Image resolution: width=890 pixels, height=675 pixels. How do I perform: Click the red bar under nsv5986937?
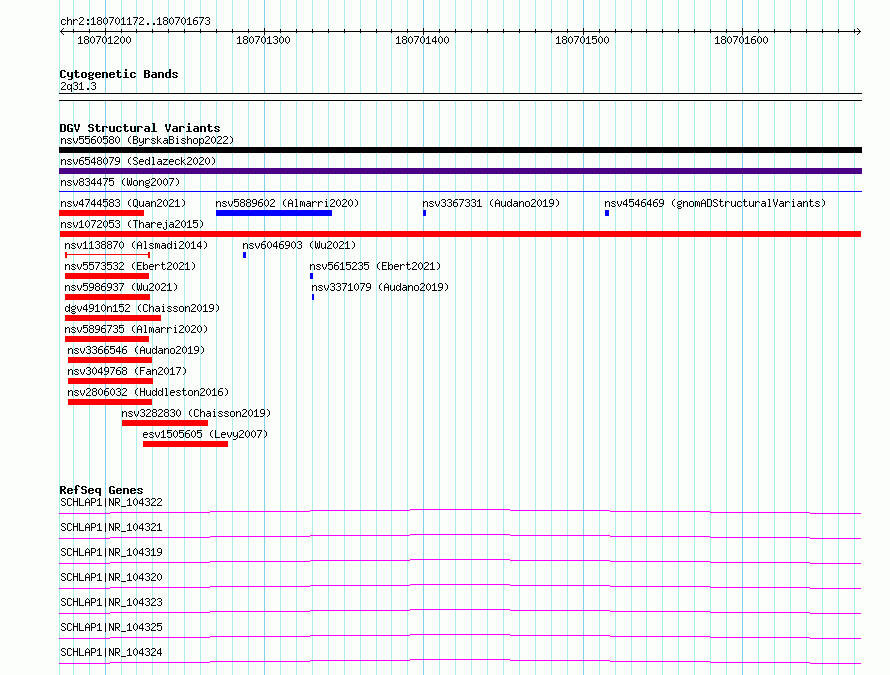[x=107, y=297]
